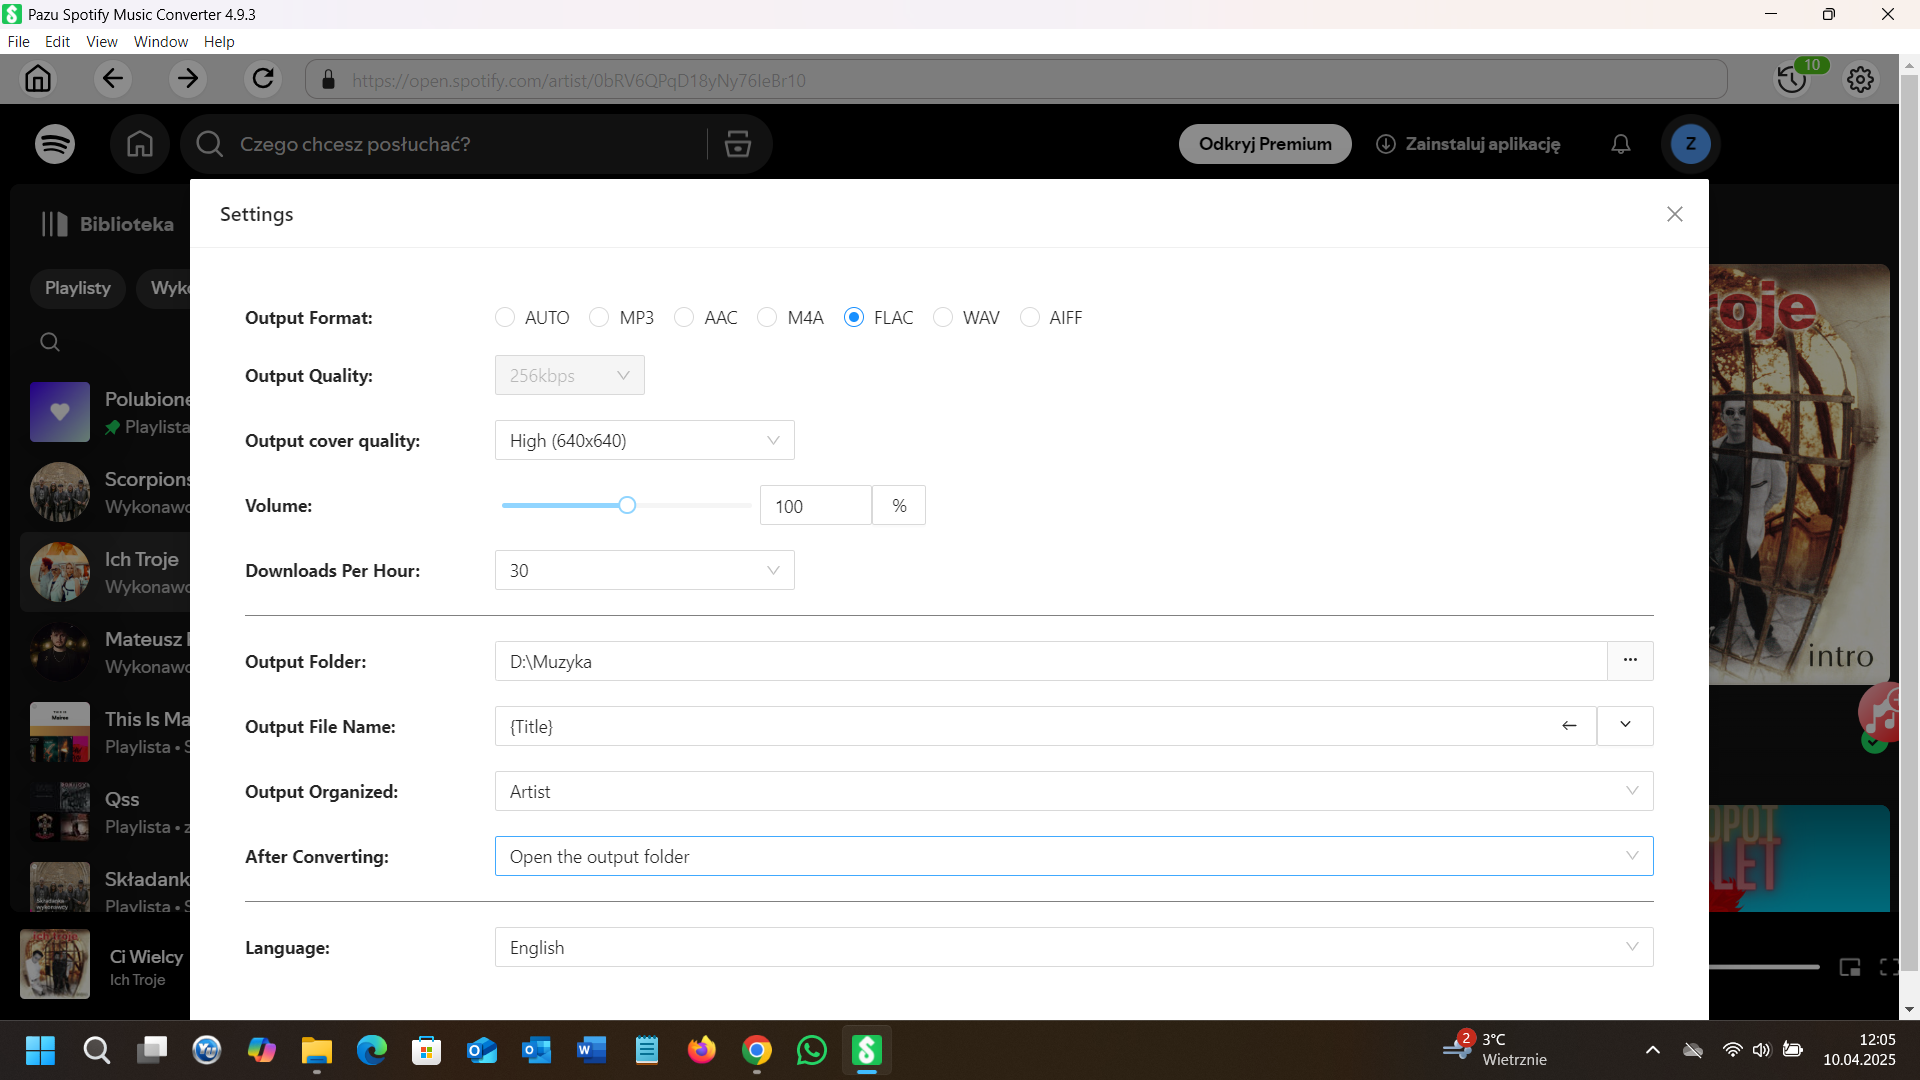This screenshot has width=1920, height=1080.
Task: Open the settings gear icon
Action: [1860, 80]
